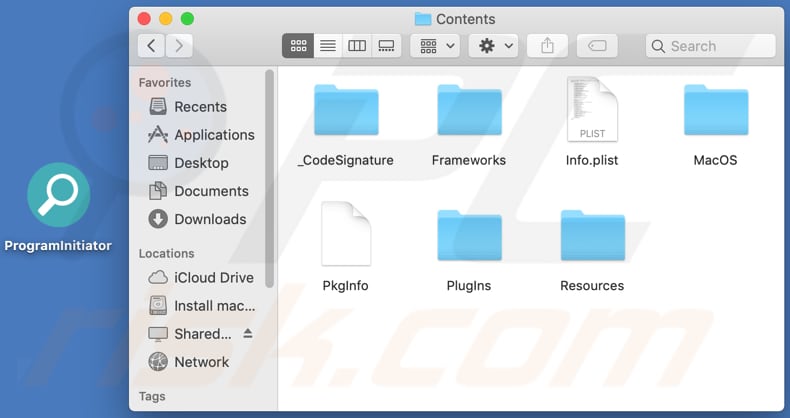790x418 pixels.
Task: Click the ProgramInitiator label text
Action: pos(58,246)
